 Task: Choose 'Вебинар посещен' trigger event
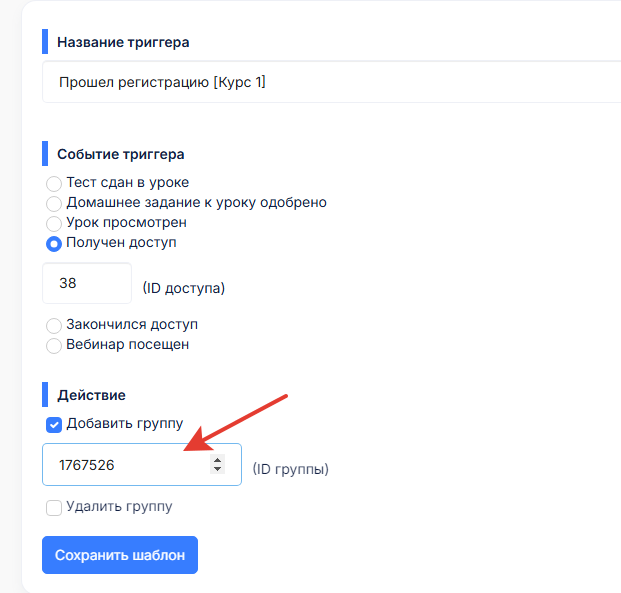click(54, 345)
